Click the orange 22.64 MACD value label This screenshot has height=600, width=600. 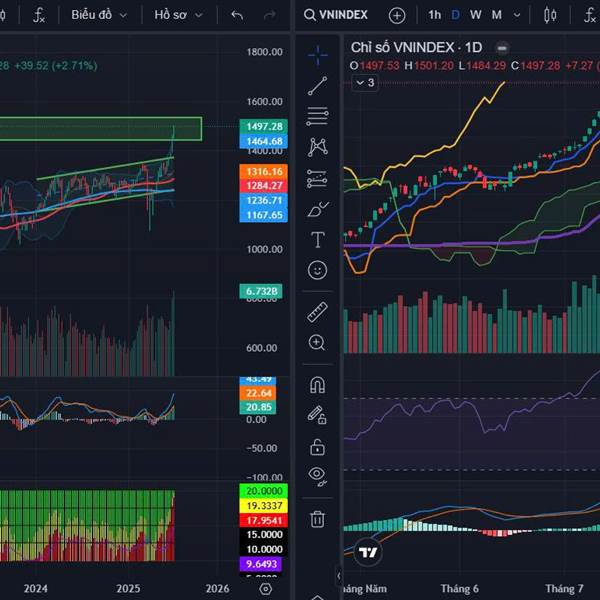tap(258, 393)
